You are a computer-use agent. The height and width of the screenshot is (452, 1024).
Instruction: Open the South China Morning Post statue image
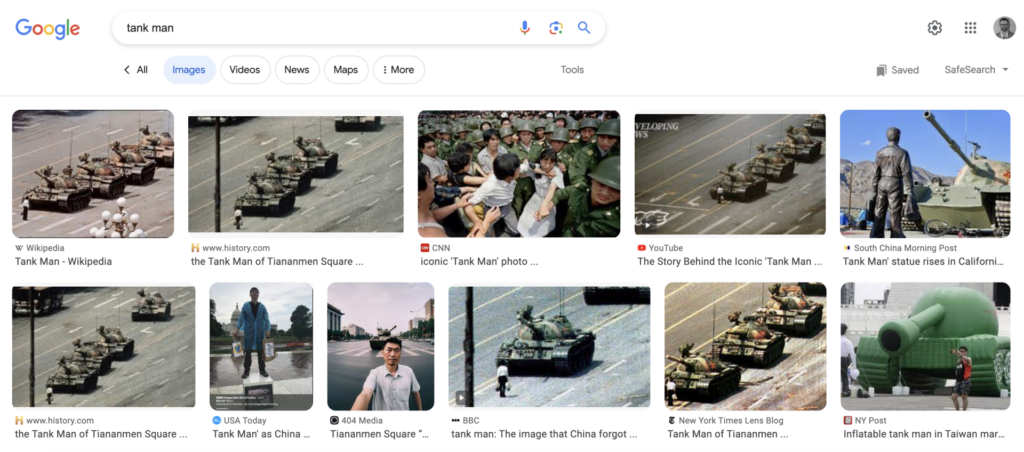click(x=924, y=173)
